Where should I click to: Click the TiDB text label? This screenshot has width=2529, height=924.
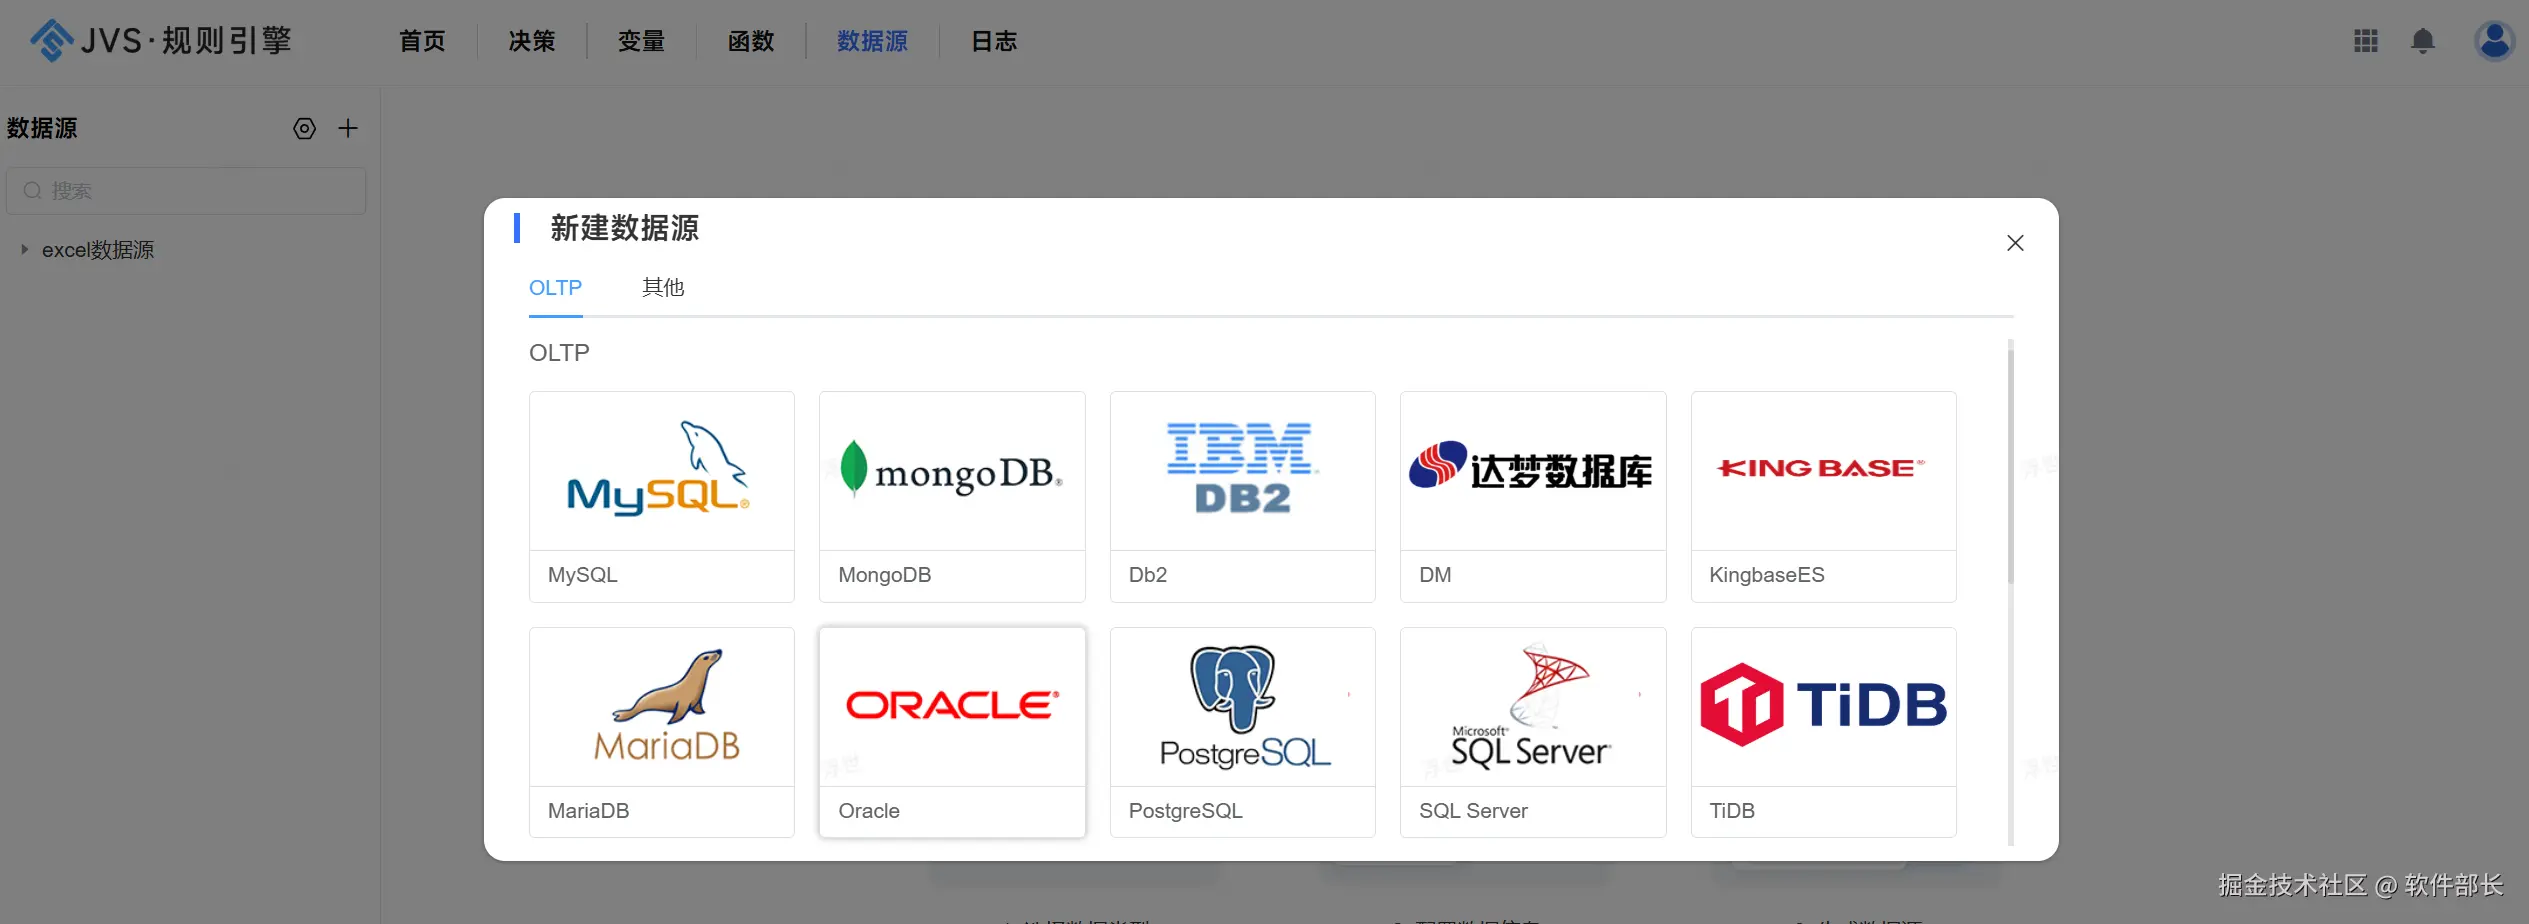(x=1732, y=811)
